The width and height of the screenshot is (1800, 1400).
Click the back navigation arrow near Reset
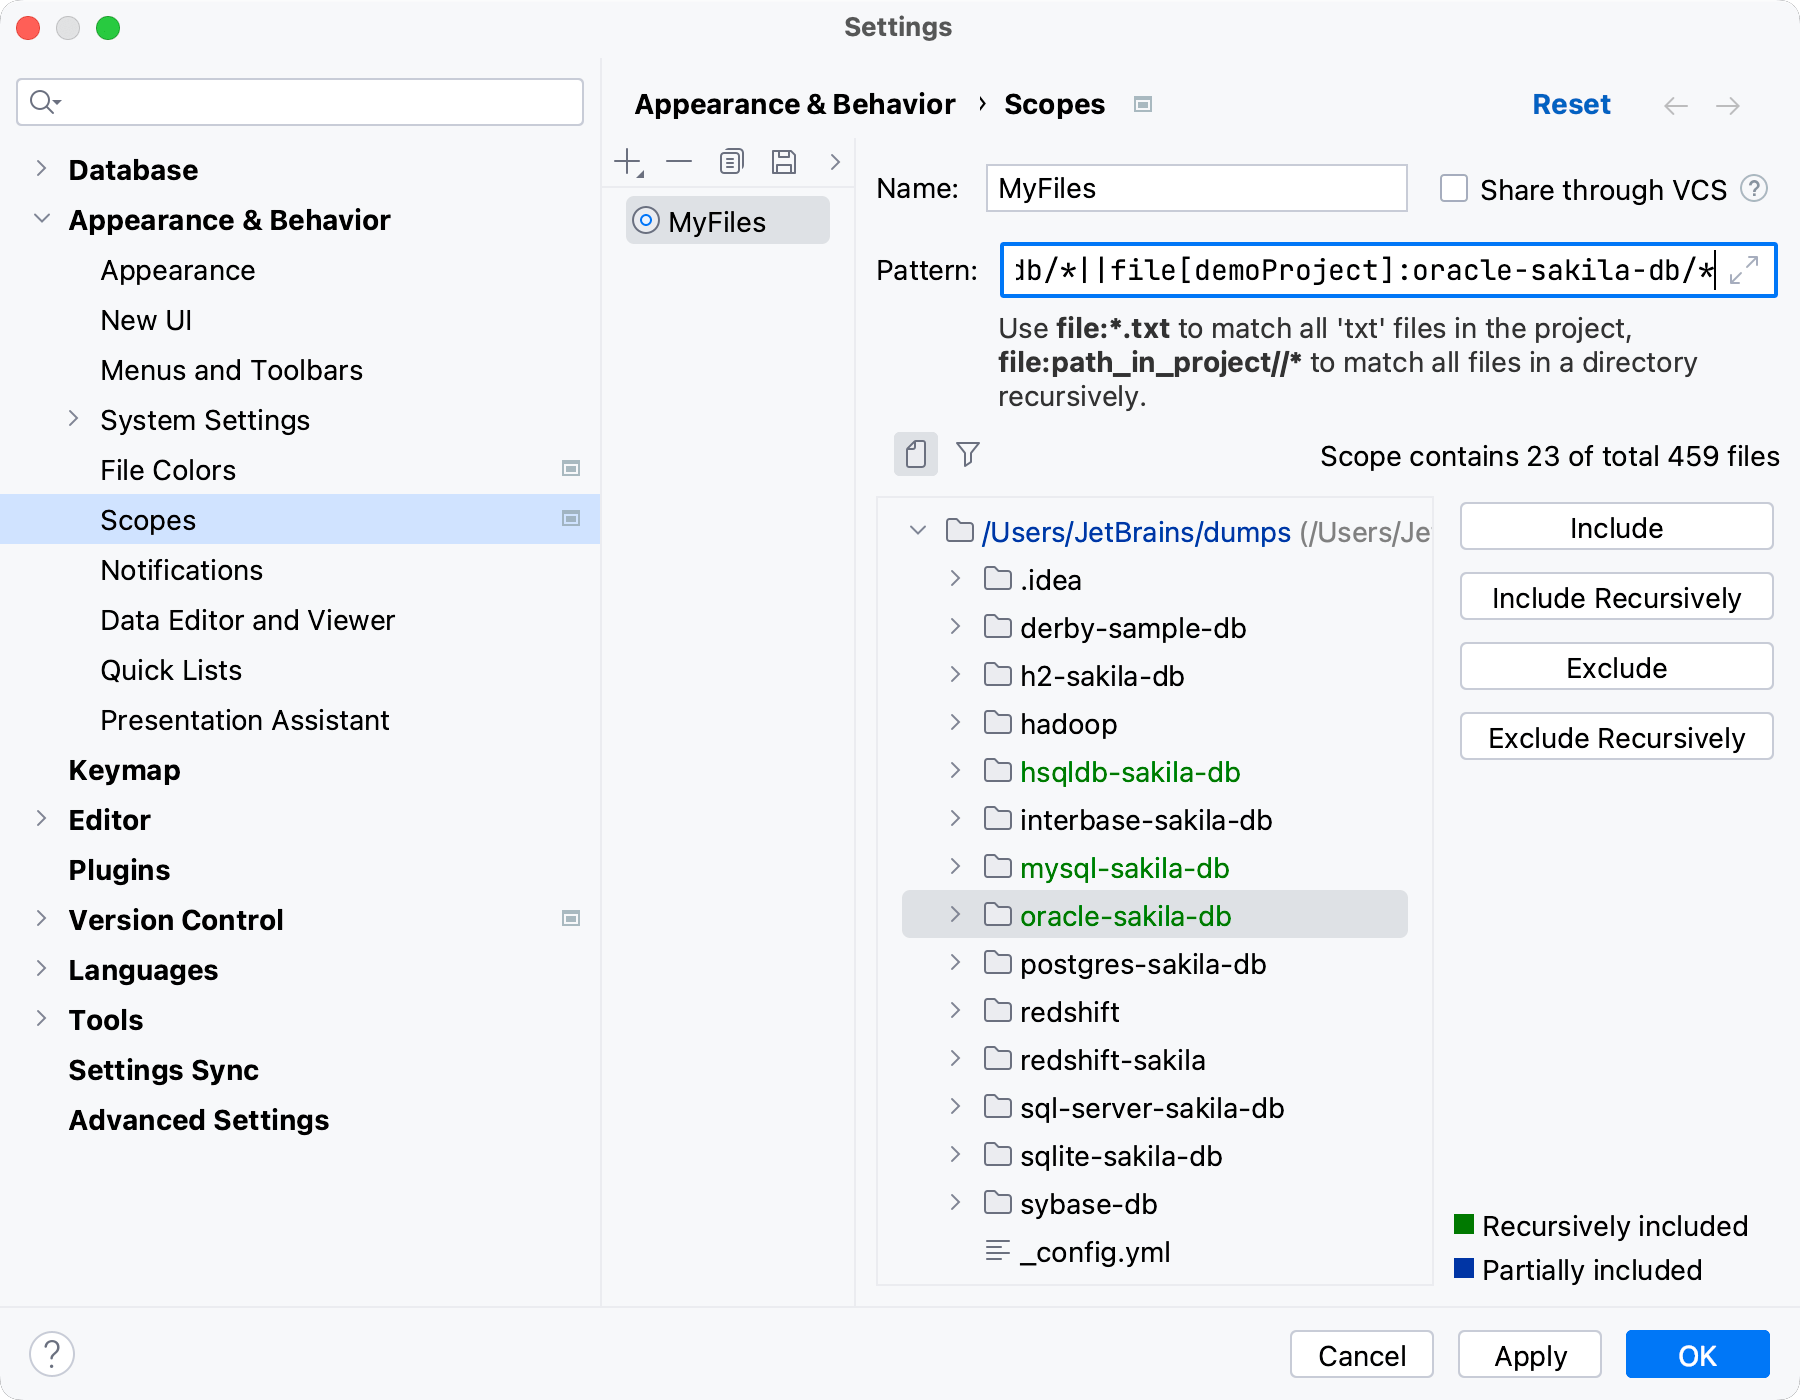coord(1675,105)
